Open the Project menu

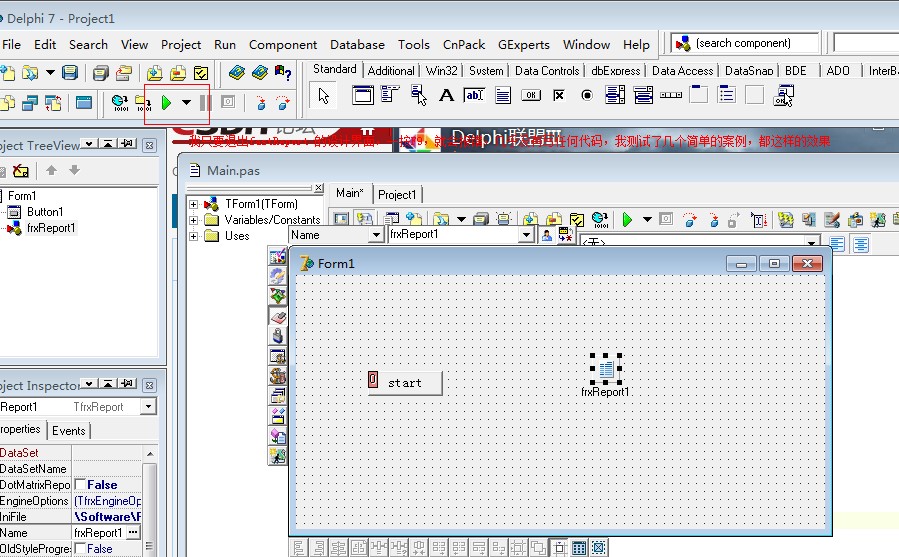click(x=181, y=45)
